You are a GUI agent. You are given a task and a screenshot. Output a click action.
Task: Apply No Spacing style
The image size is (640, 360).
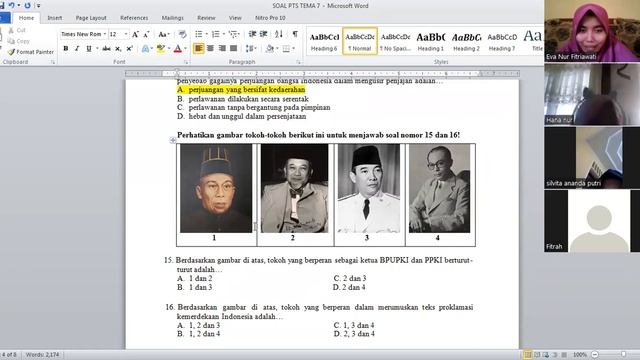395,42
